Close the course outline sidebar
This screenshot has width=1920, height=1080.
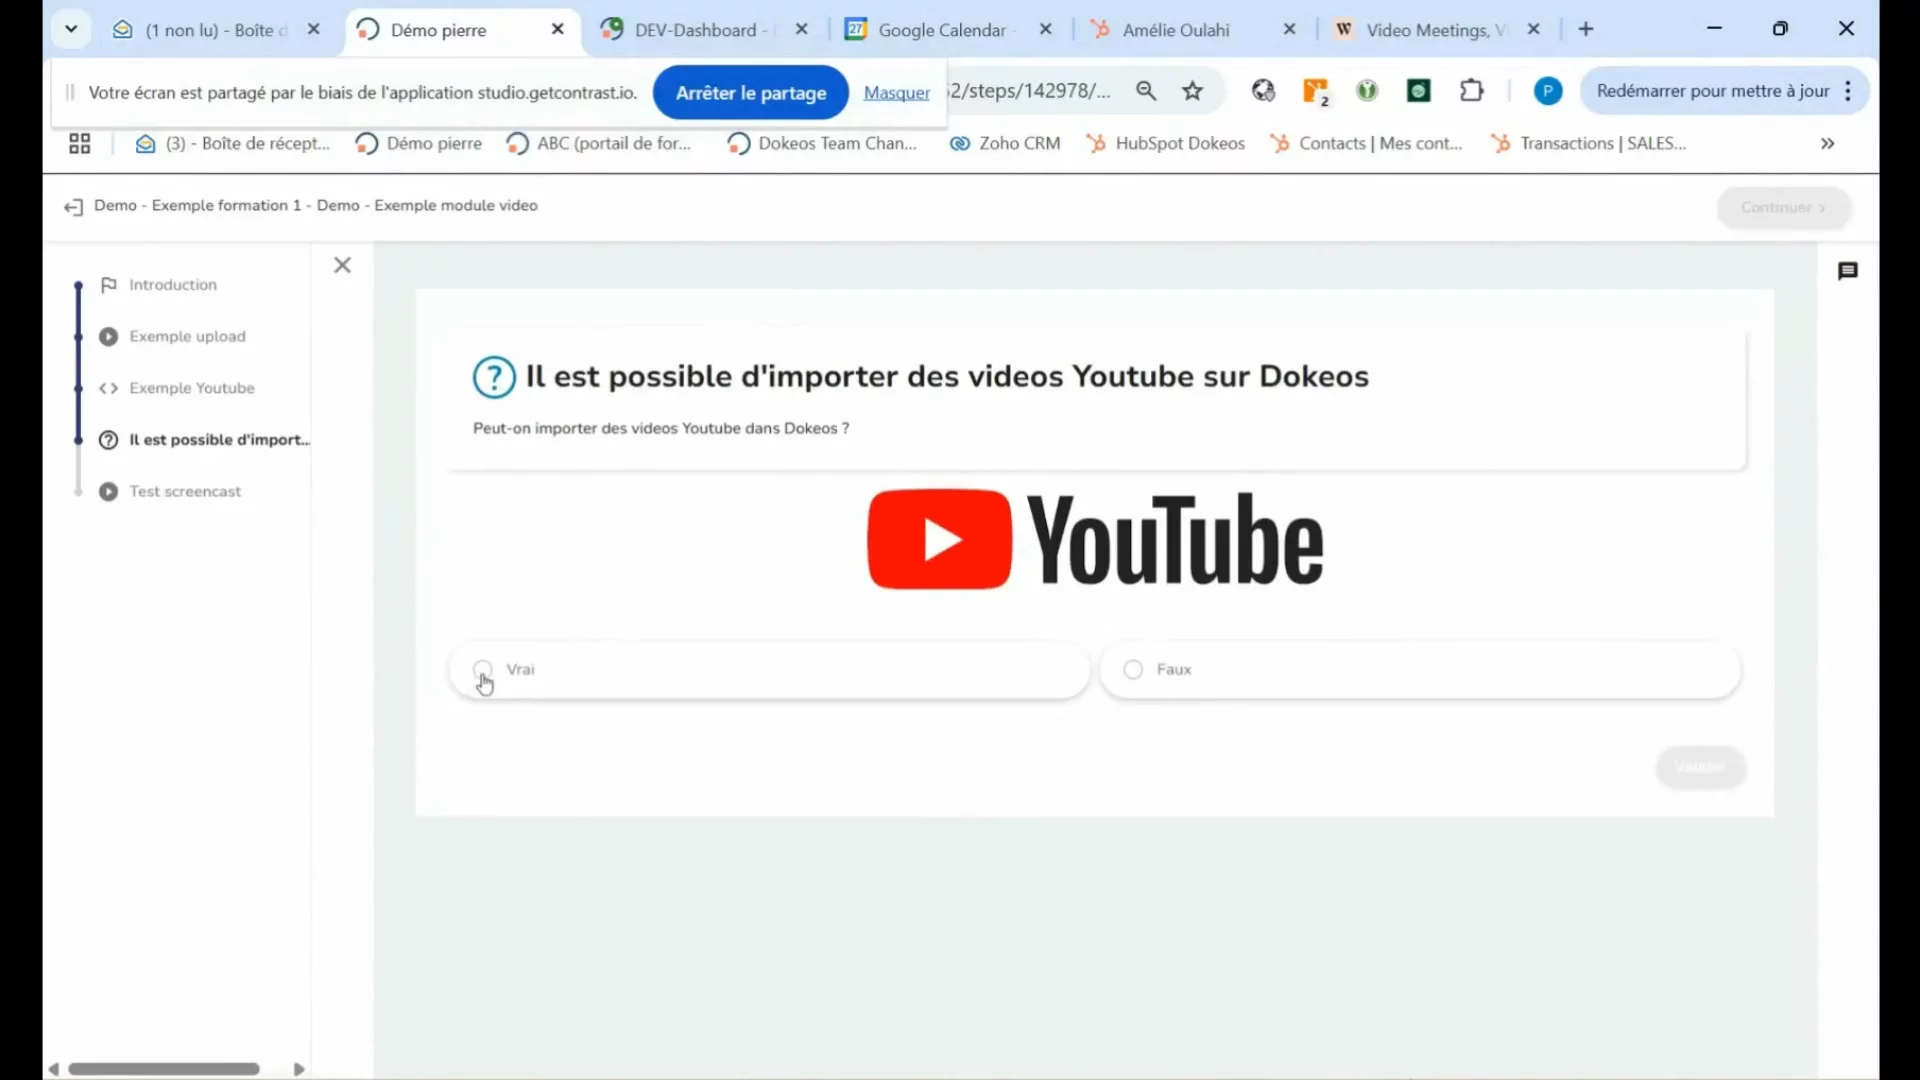point(342,265)
